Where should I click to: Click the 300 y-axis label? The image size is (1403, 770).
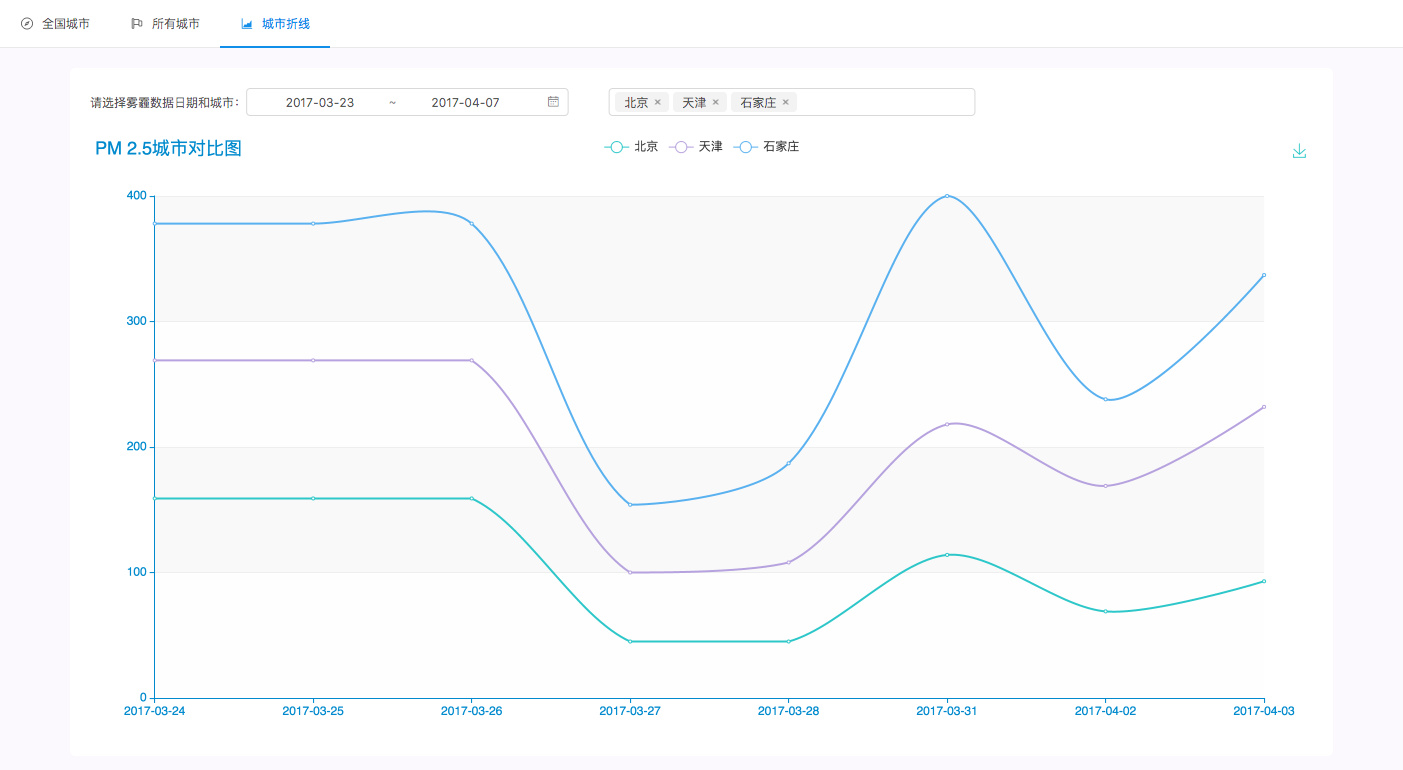[x=136, y=321]
